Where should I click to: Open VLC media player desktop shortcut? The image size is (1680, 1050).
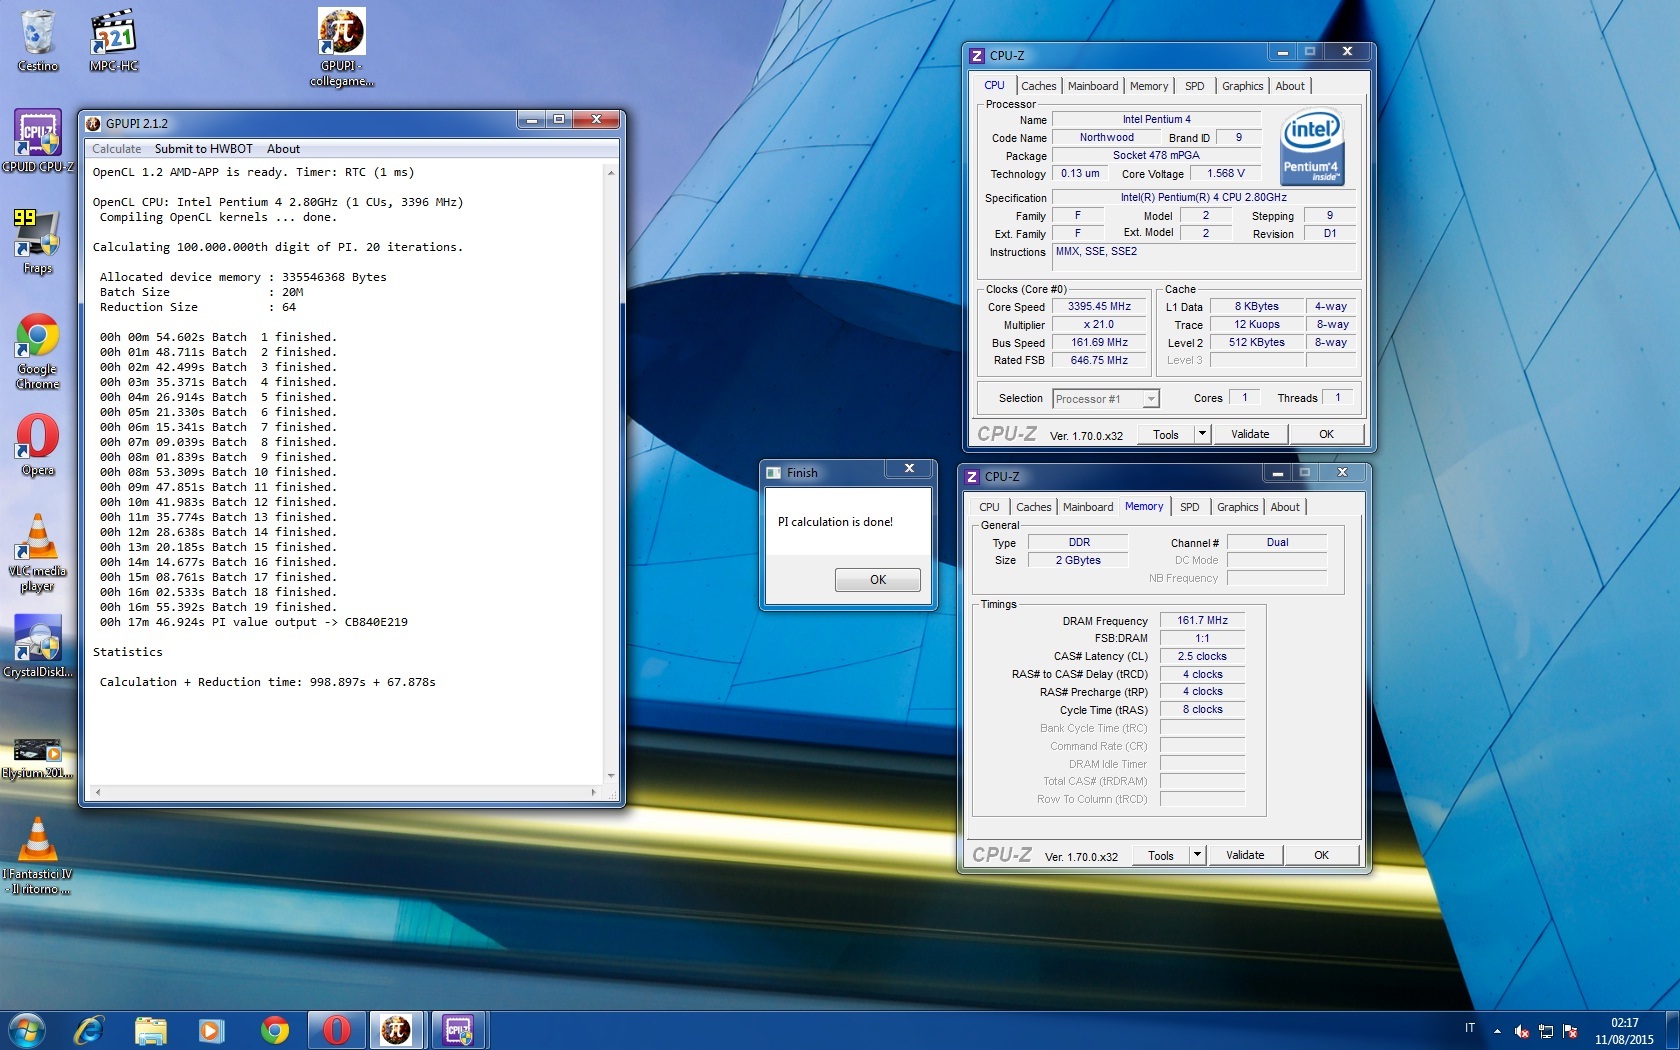coord(37,553)
